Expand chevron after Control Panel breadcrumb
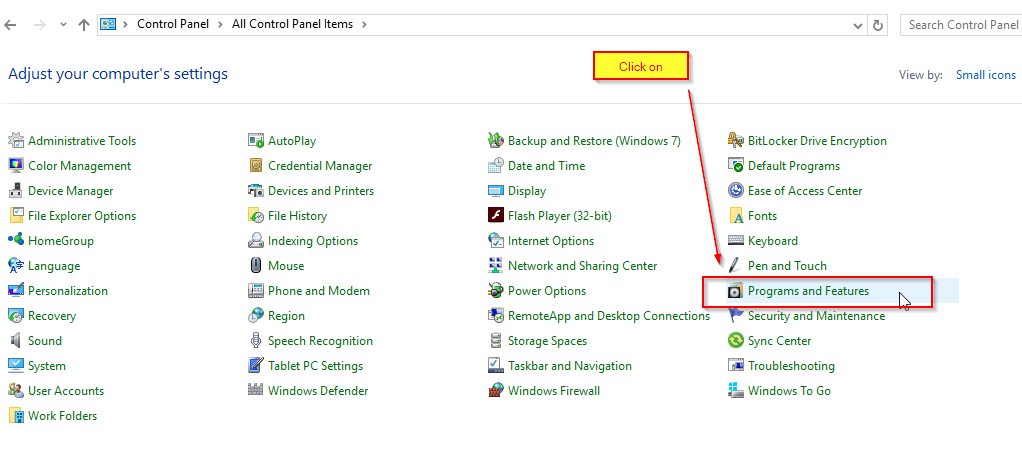This screenshot has height=467, width=1022. (x=220, y=24)
